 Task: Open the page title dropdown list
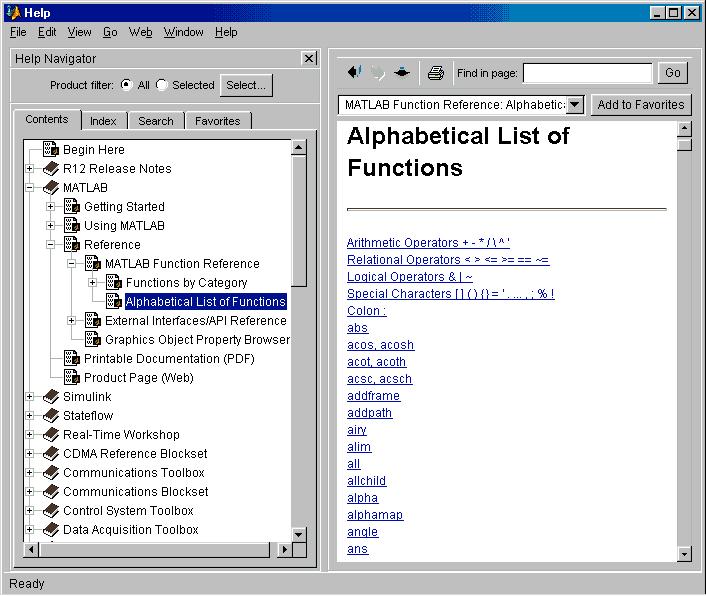click(574, 105)
